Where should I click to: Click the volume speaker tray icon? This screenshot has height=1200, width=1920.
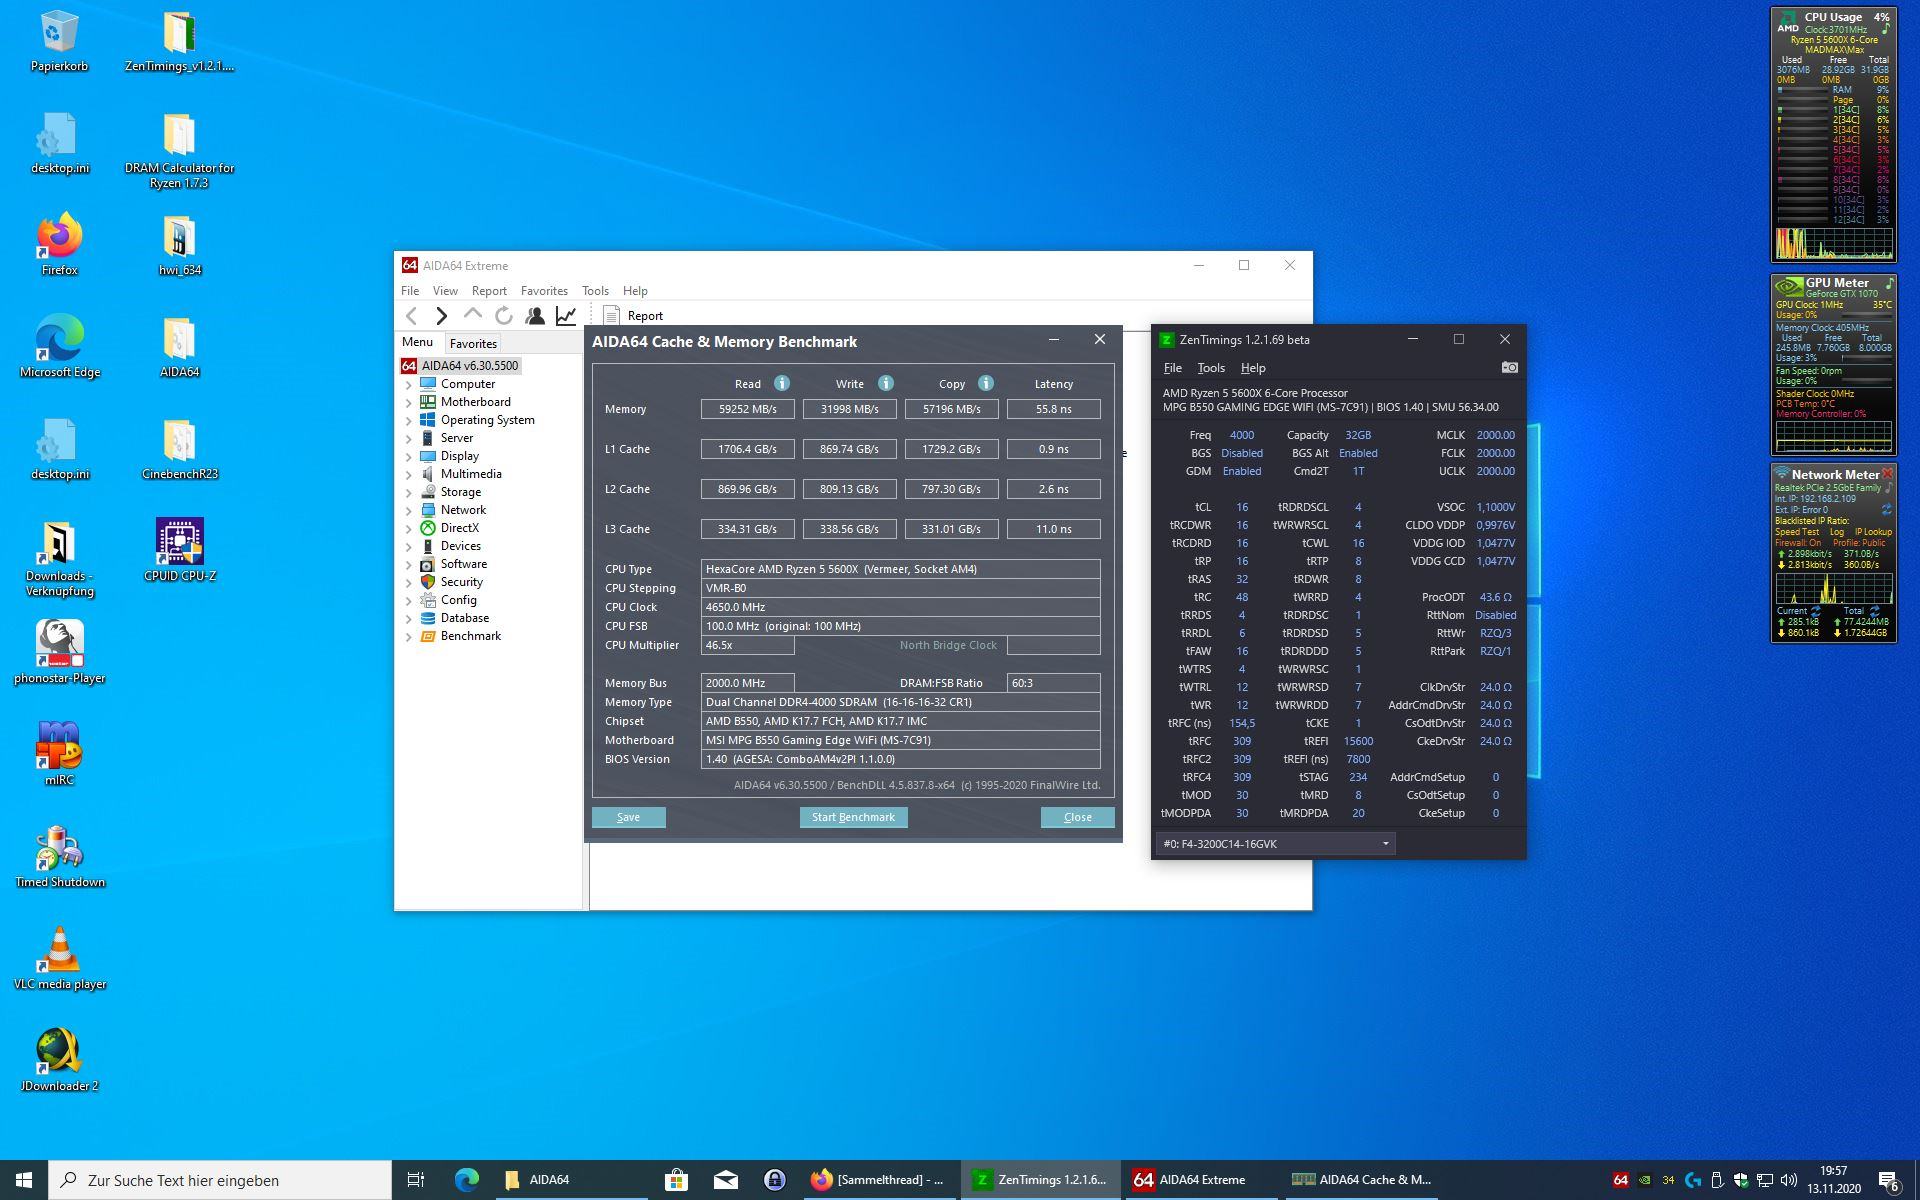[x=1789, y=1180]
